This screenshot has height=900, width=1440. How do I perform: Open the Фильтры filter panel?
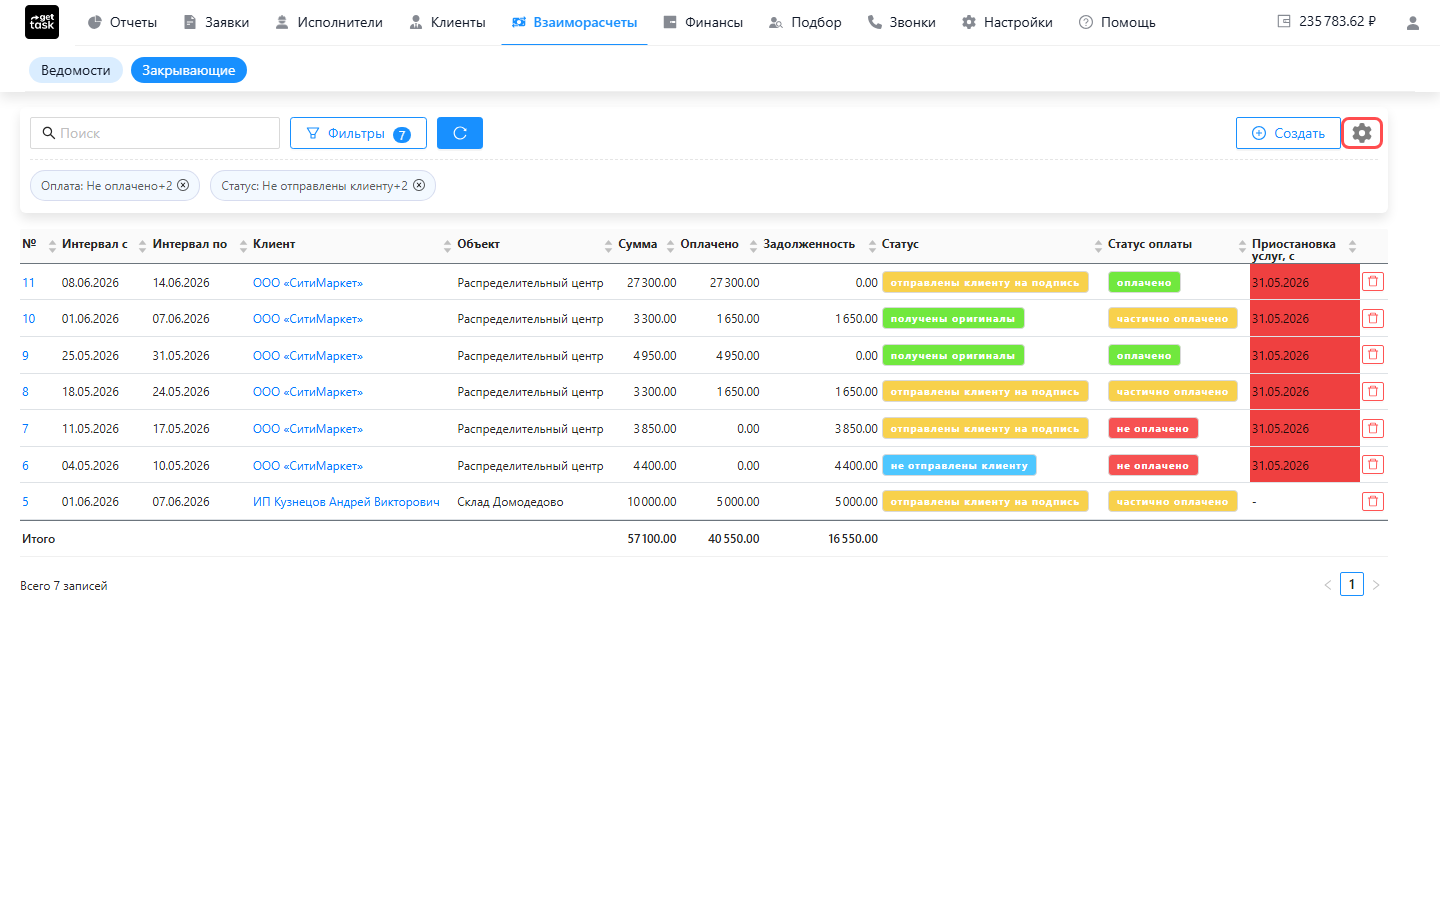358,133
